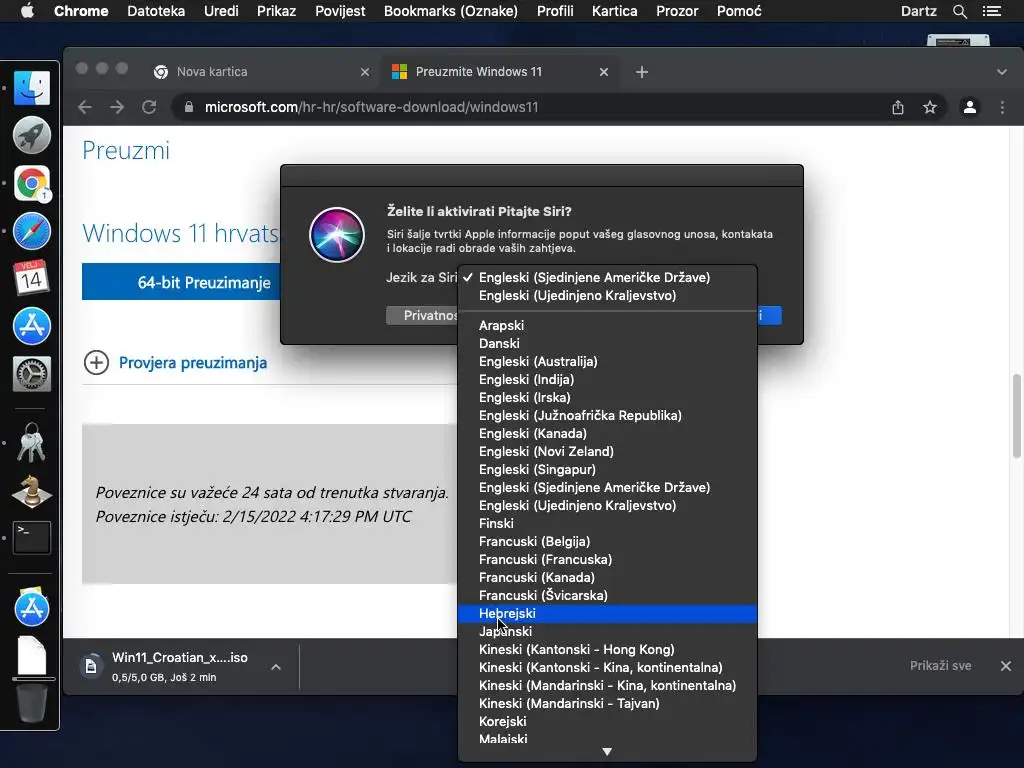
Task: Choose Japanski in Siri language list
Action: 607,632
